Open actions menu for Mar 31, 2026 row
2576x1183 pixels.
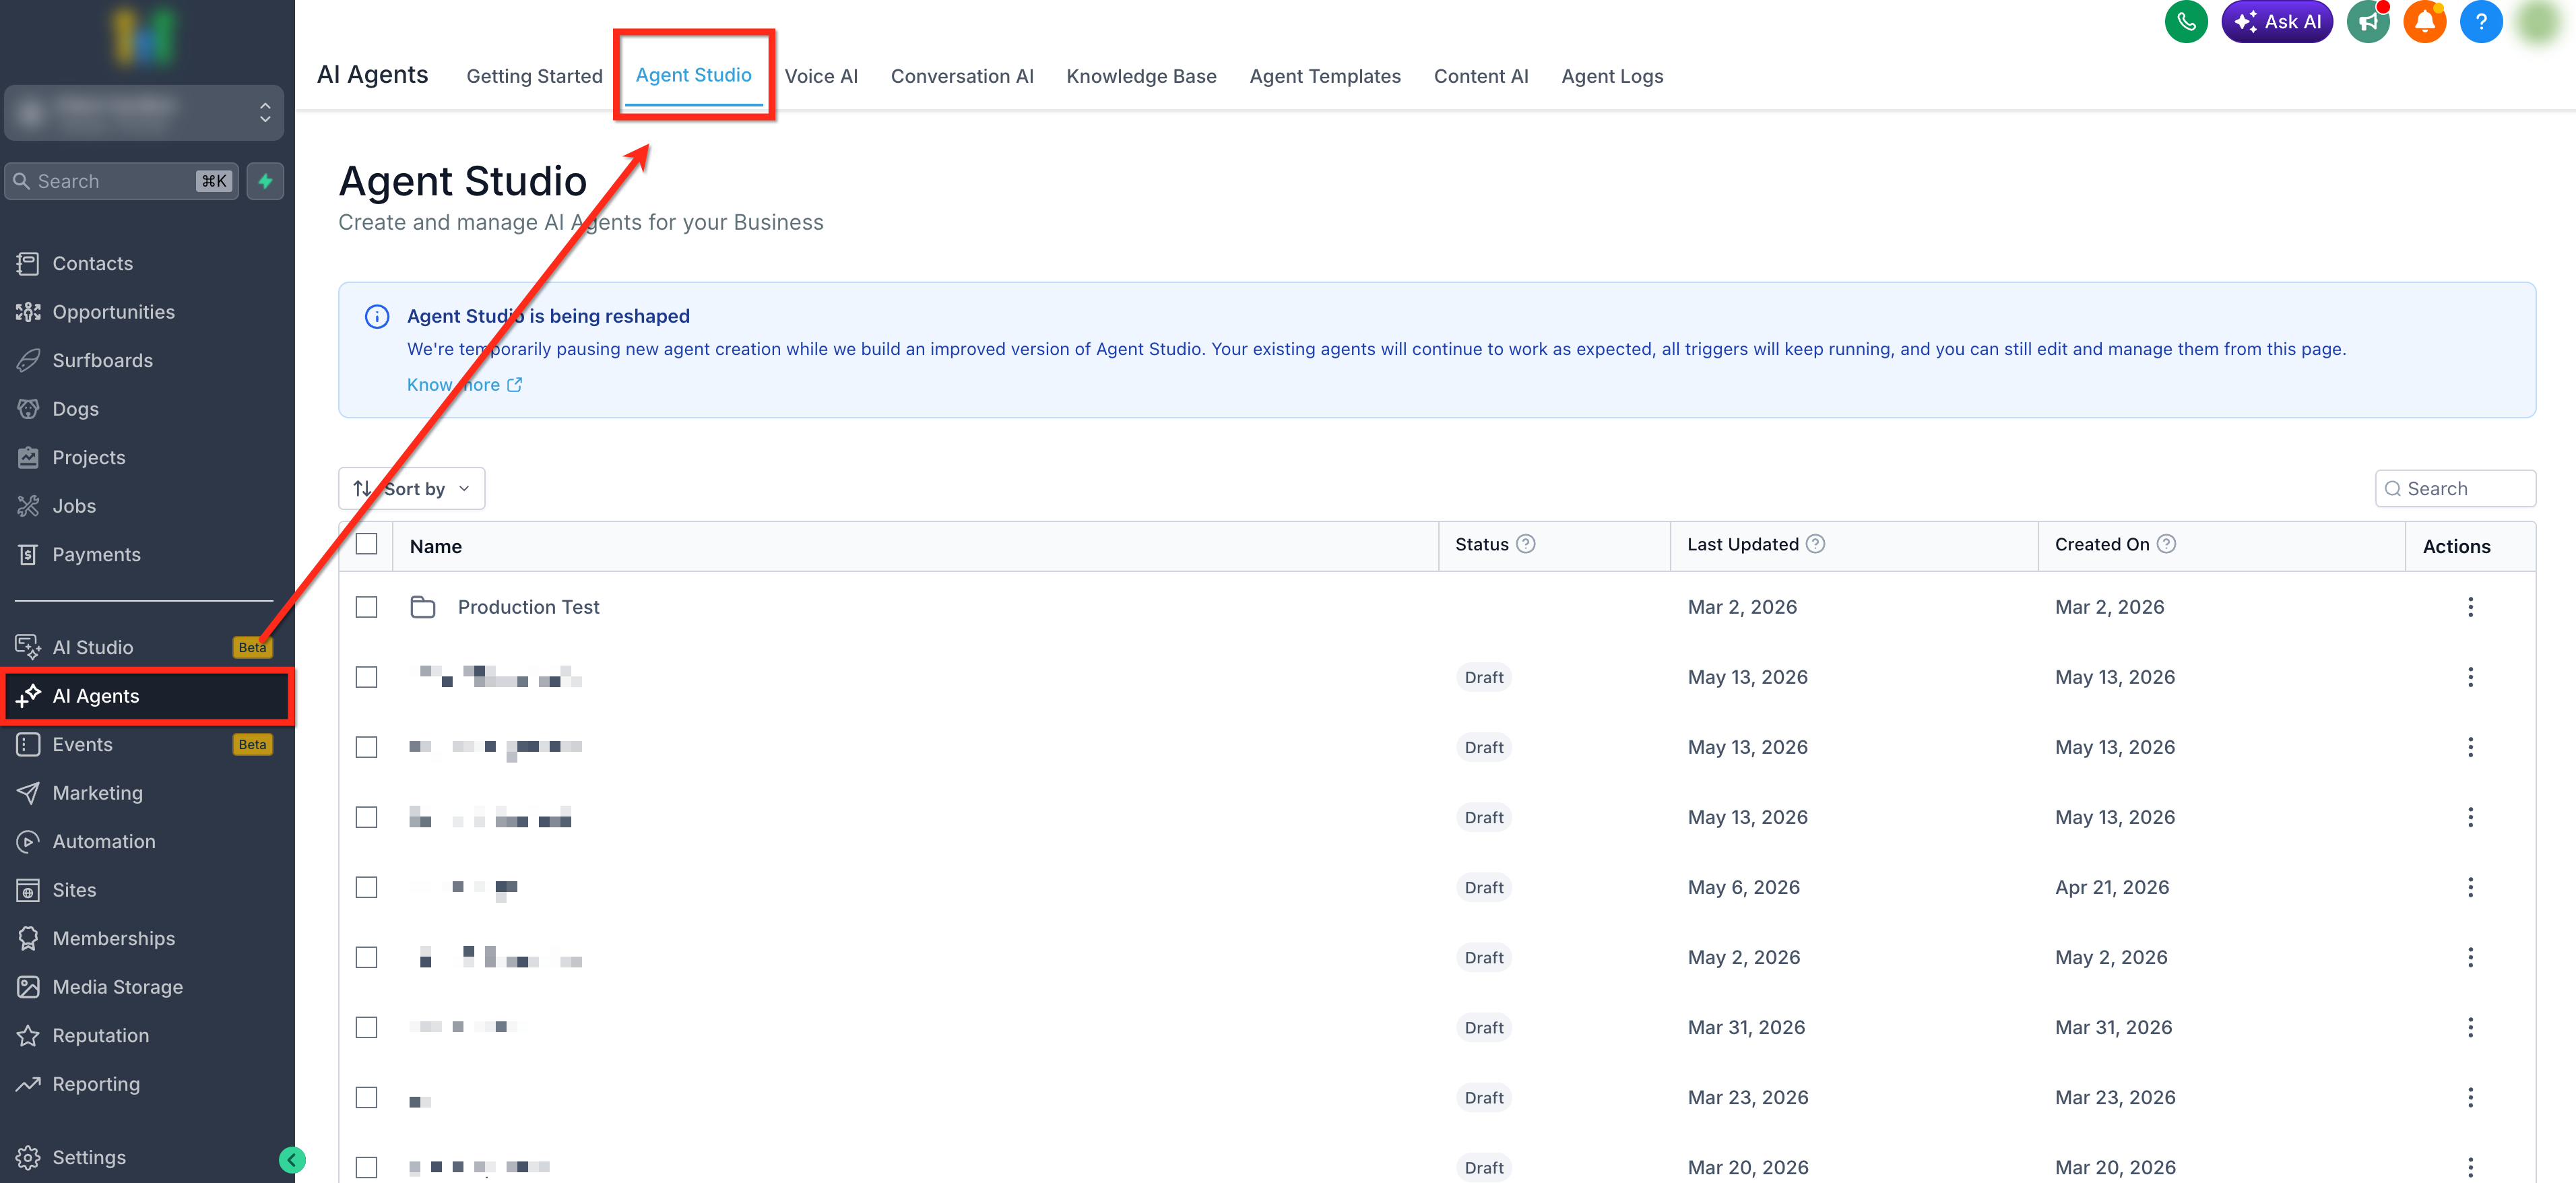click(2471, 1028)
